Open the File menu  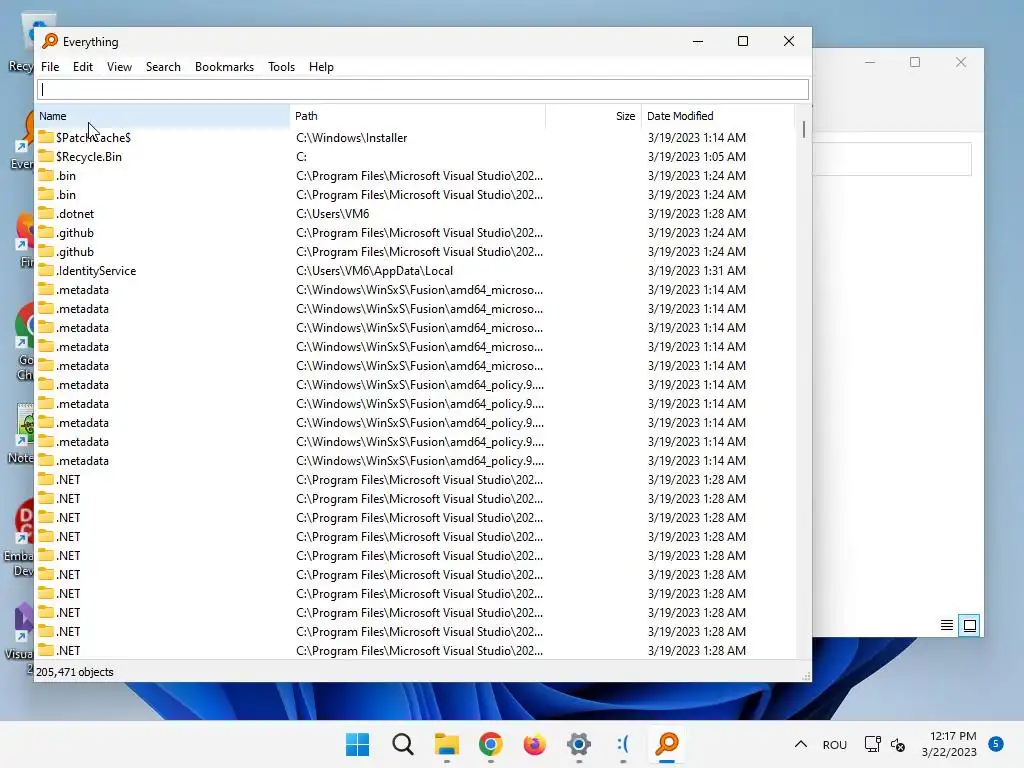[50, 67]
